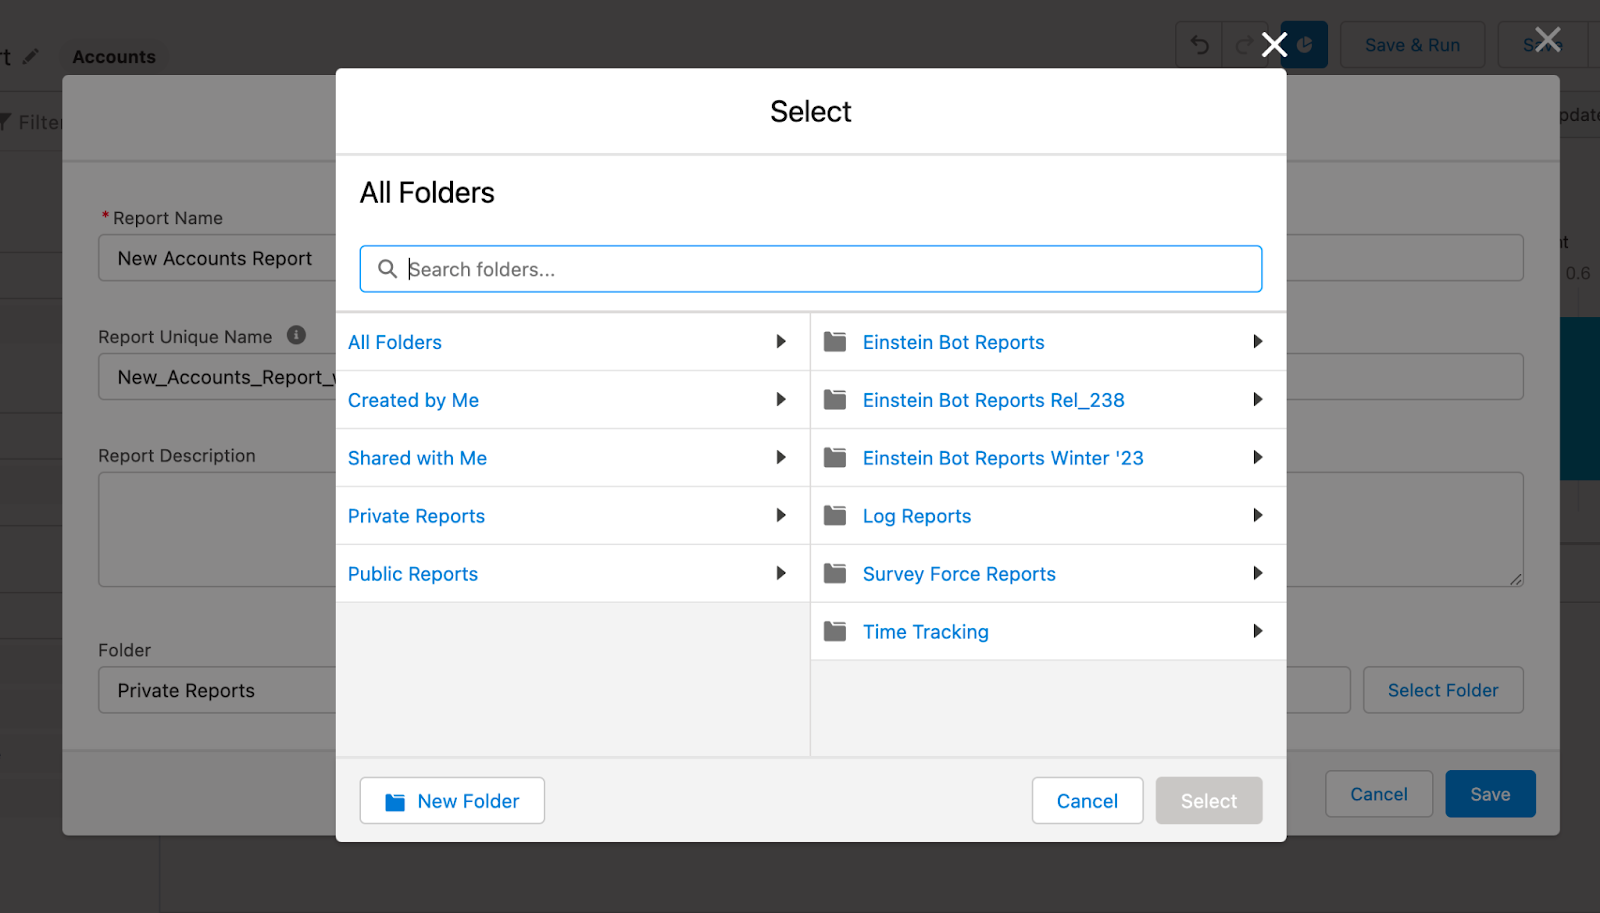Viewport: 1600px width, 913px height.
Task: Click the Report Description textarea
Action: pos(217,530)
